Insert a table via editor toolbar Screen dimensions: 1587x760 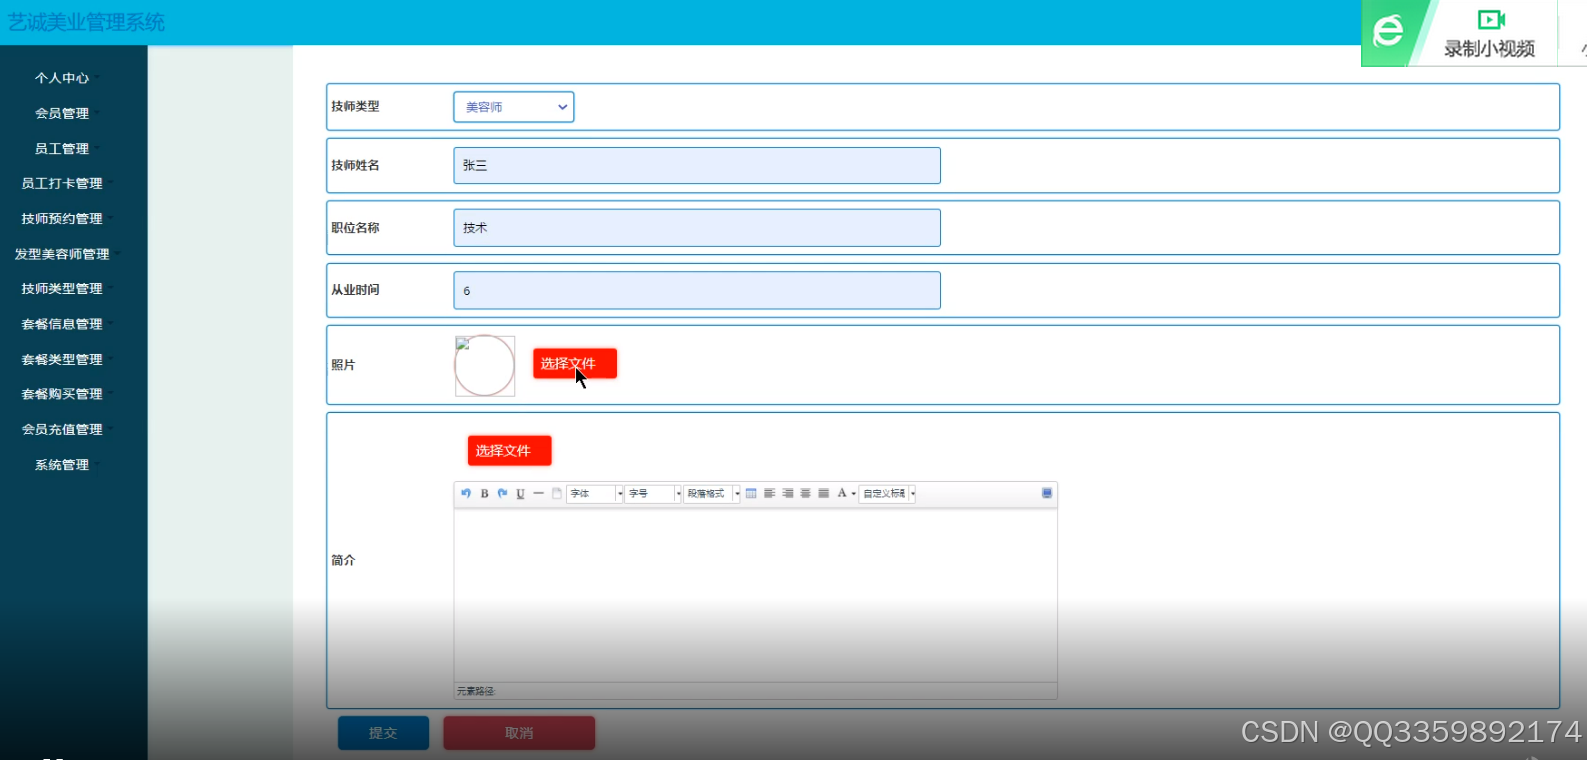[751, 493]
